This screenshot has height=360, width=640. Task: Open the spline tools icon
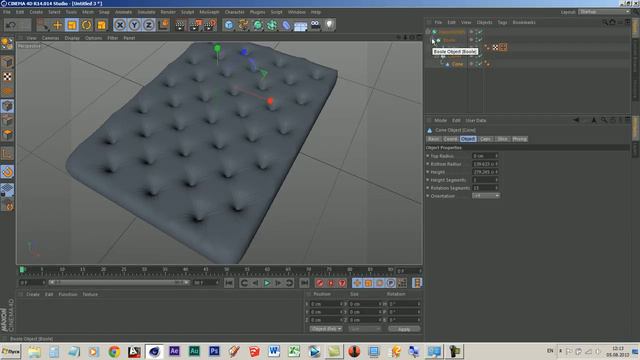(243, 25)
